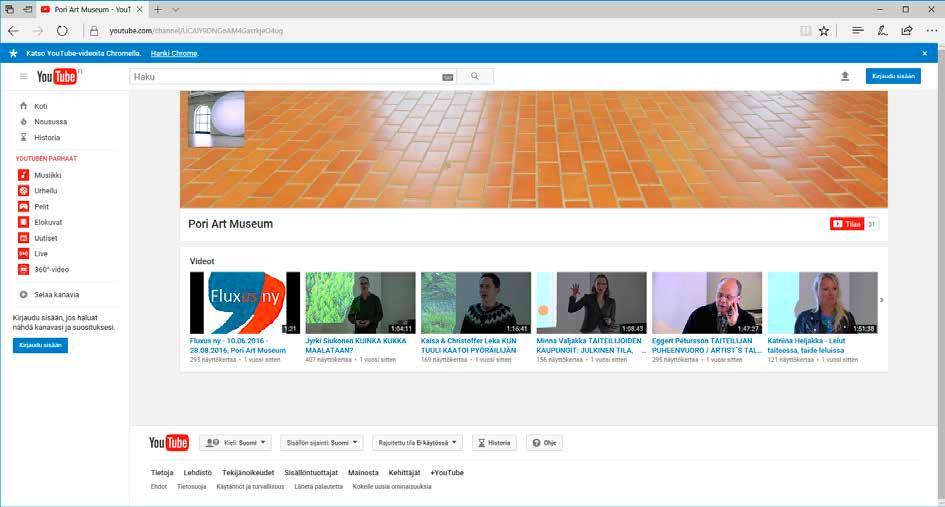Click Kokeile uusia ominaisuuksia link
945x507 pixels.
[392, 487]
